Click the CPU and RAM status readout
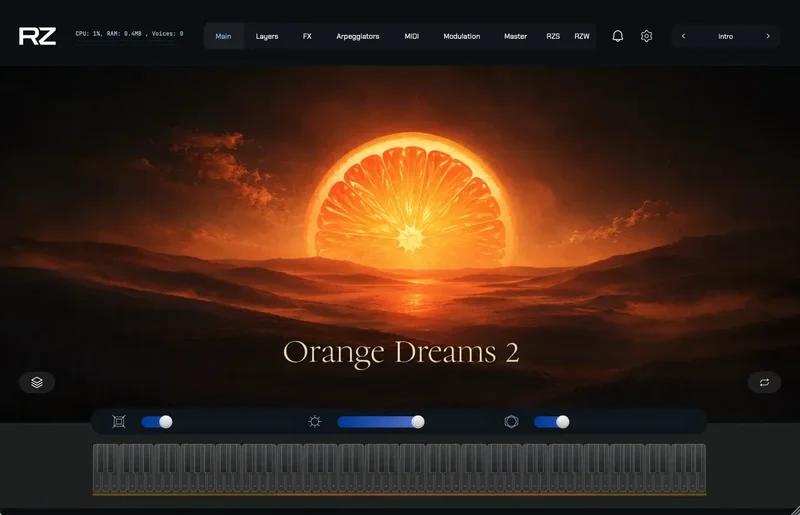This screenshot has width=800, height=515. pyautogui.click(x=129, y=34)
